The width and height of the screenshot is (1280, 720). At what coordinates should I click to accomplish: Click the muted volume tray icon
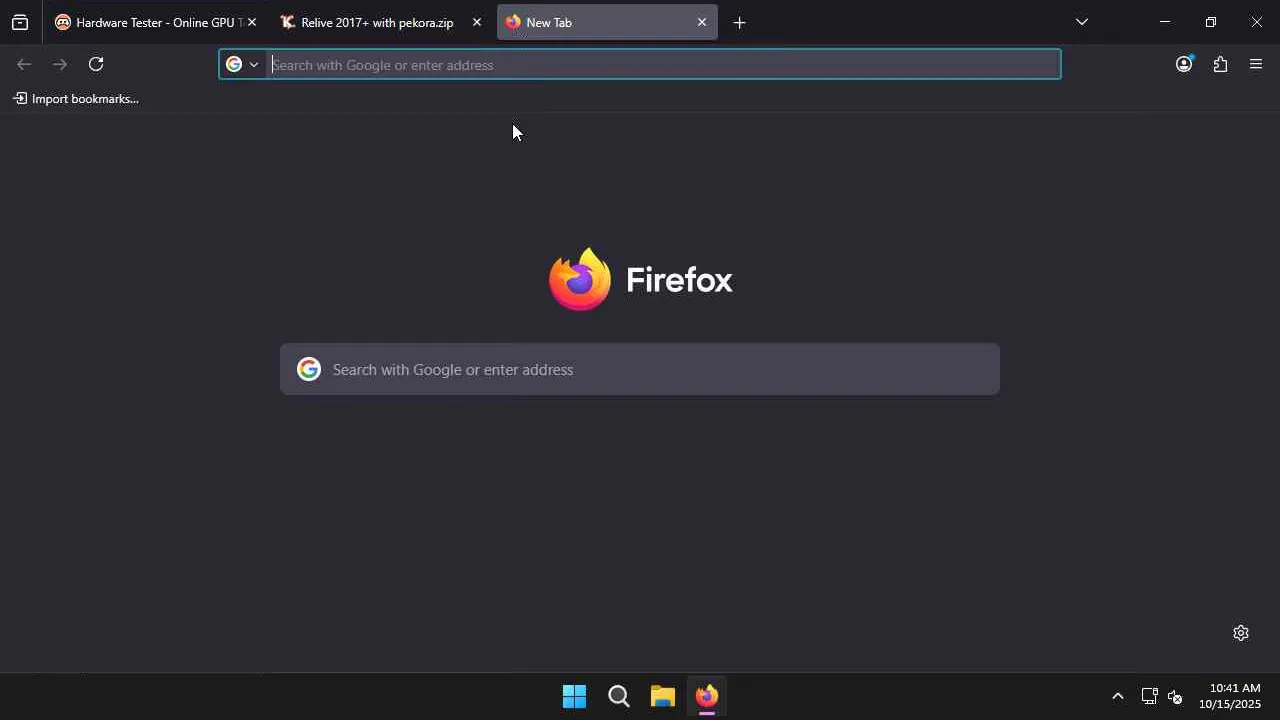click(x=1175, y=696)
